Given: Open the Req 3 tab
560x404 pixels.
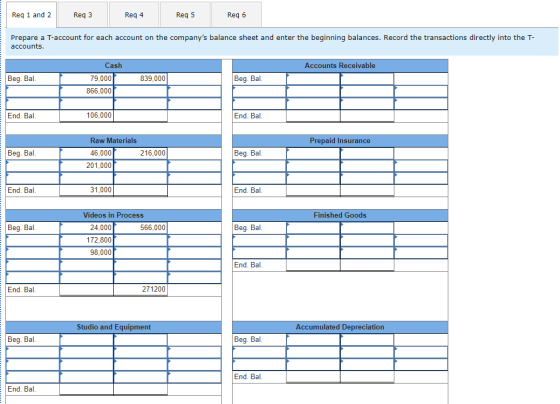Looking at the screenshot, I should (83, 15).
